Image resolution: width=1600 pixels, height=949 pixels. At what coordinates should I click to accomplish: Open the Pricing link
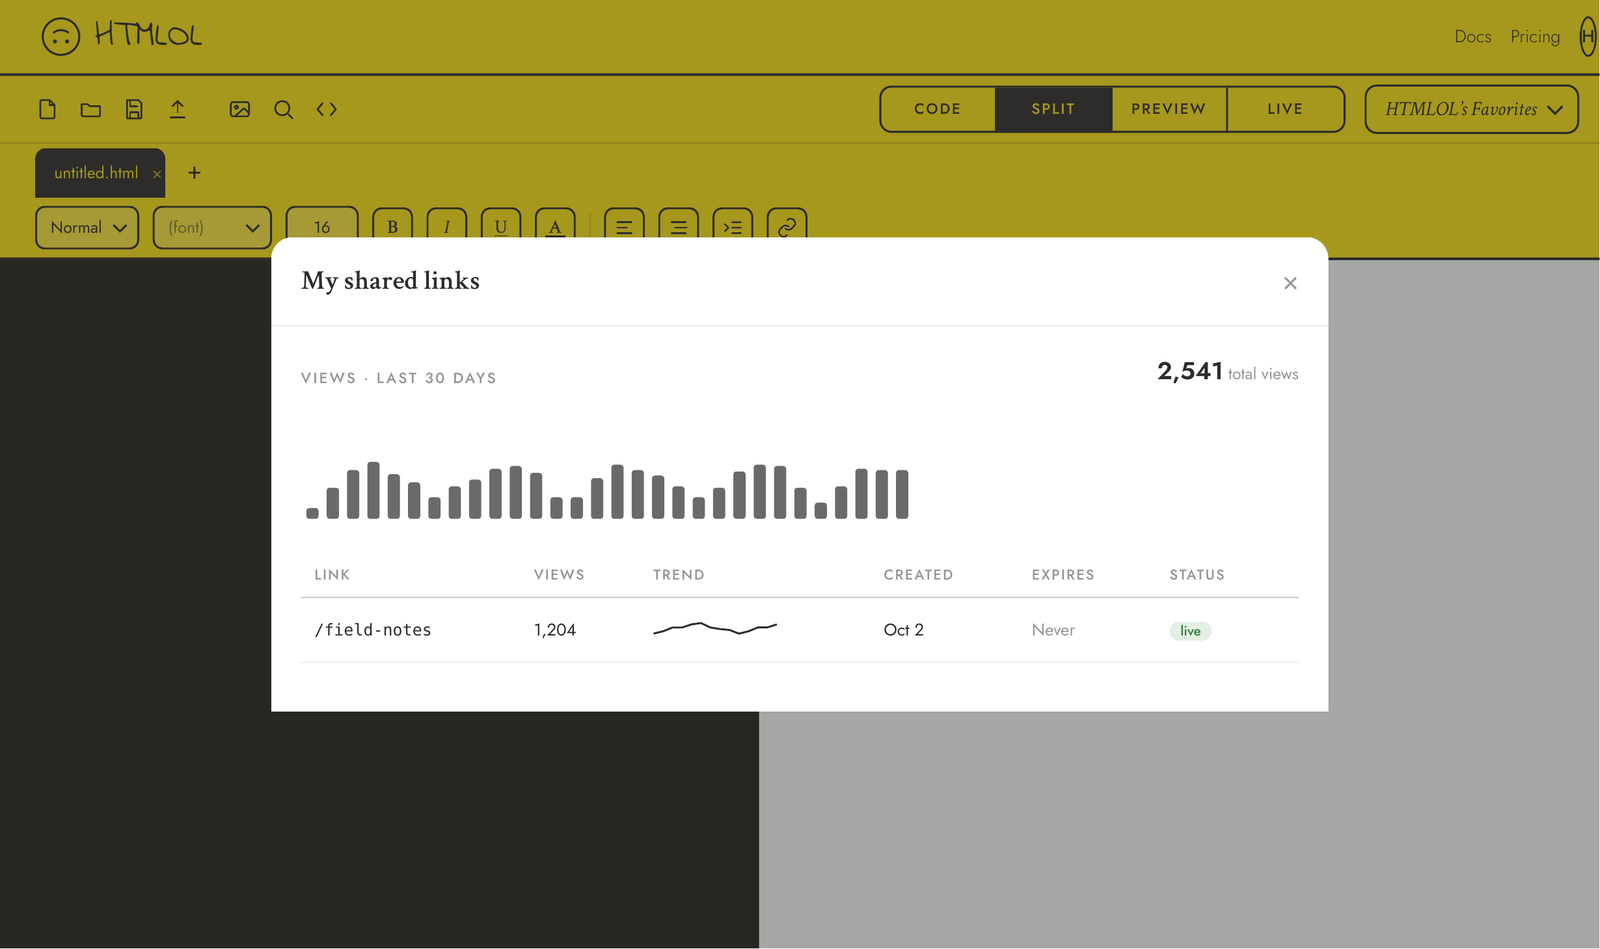(x=1535, y=37)
